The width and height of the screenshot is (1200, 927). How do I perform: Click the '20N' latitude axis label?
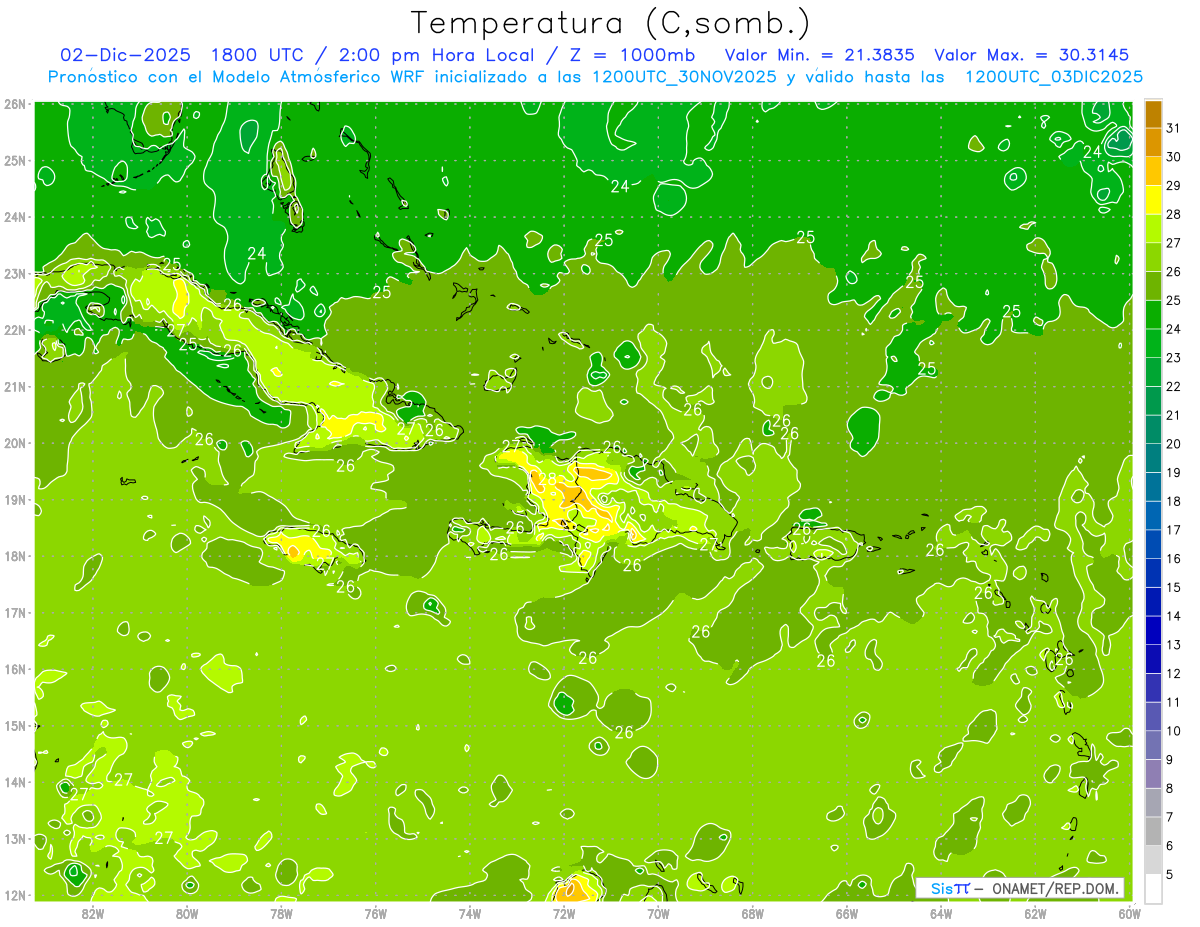point(14,443)
